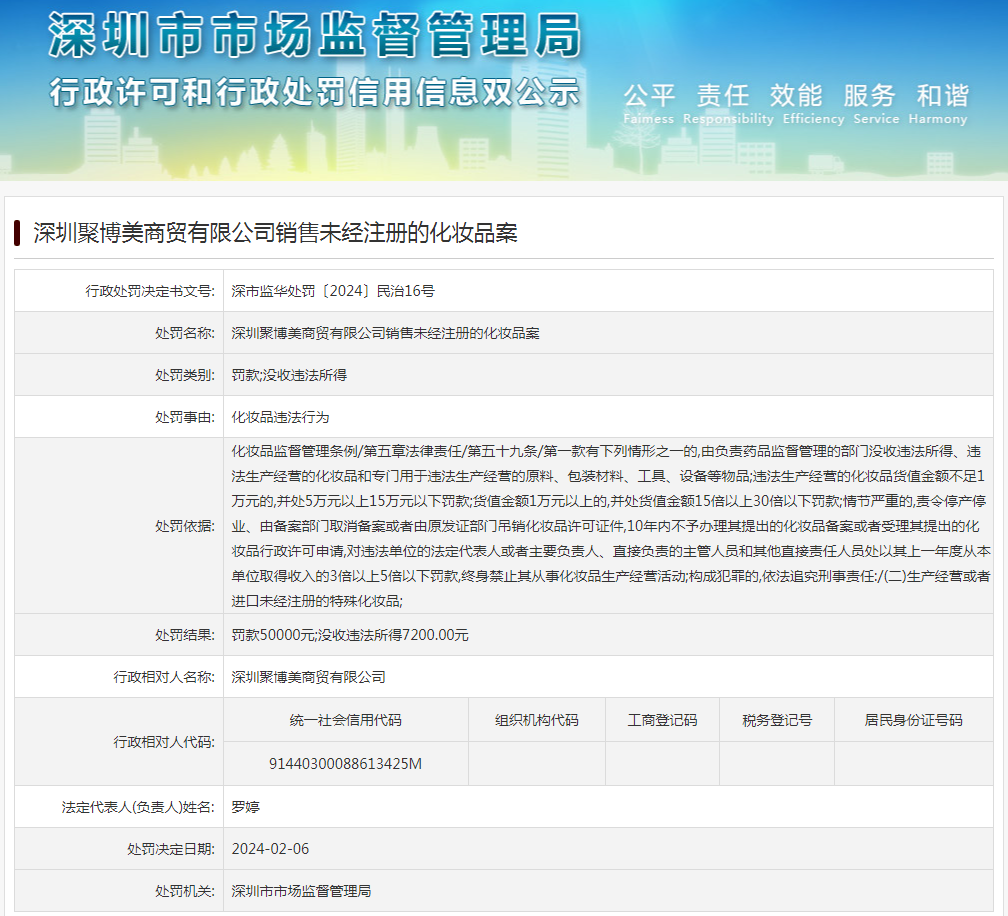Click the 组织机构代码 column header
The width and height of the screenshot is (1008, 916).
tap(537, 720)
